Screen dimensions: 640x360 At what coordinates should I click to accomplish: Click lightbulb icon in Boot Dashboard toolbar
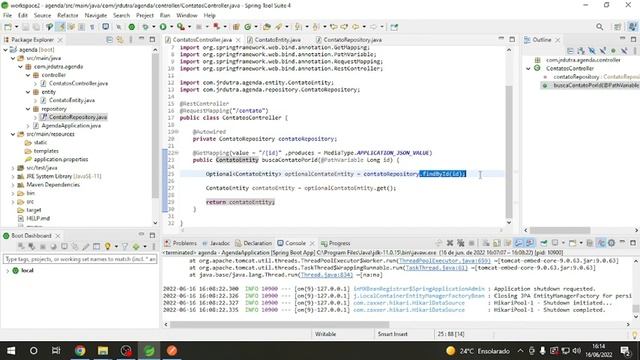(108, 247)
